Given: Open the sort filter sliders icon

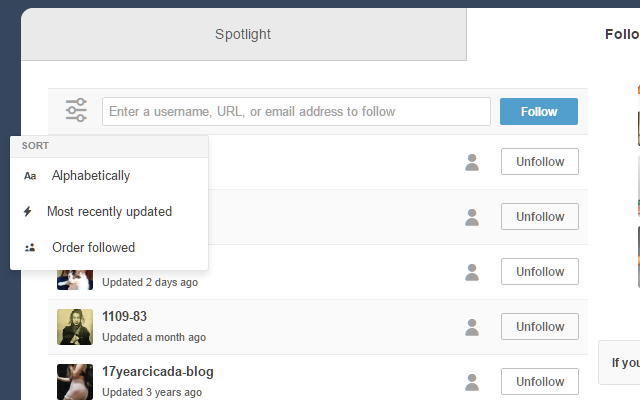Looking at the screenshot, I should pyautogui.click(x=76, y=110).
